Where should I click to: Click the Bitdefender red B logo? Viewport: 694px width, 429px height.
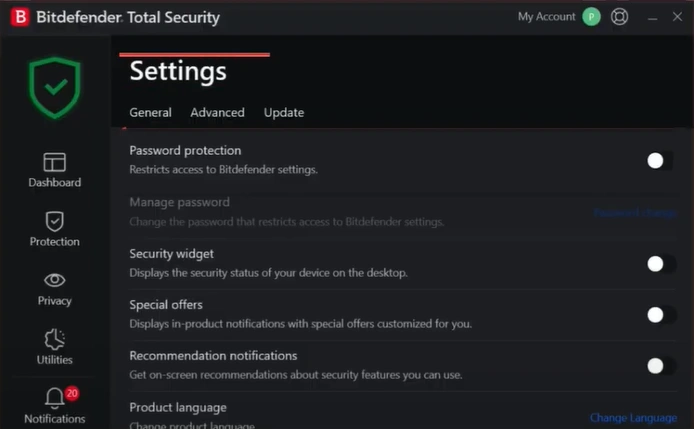click(x=18, y=17)
